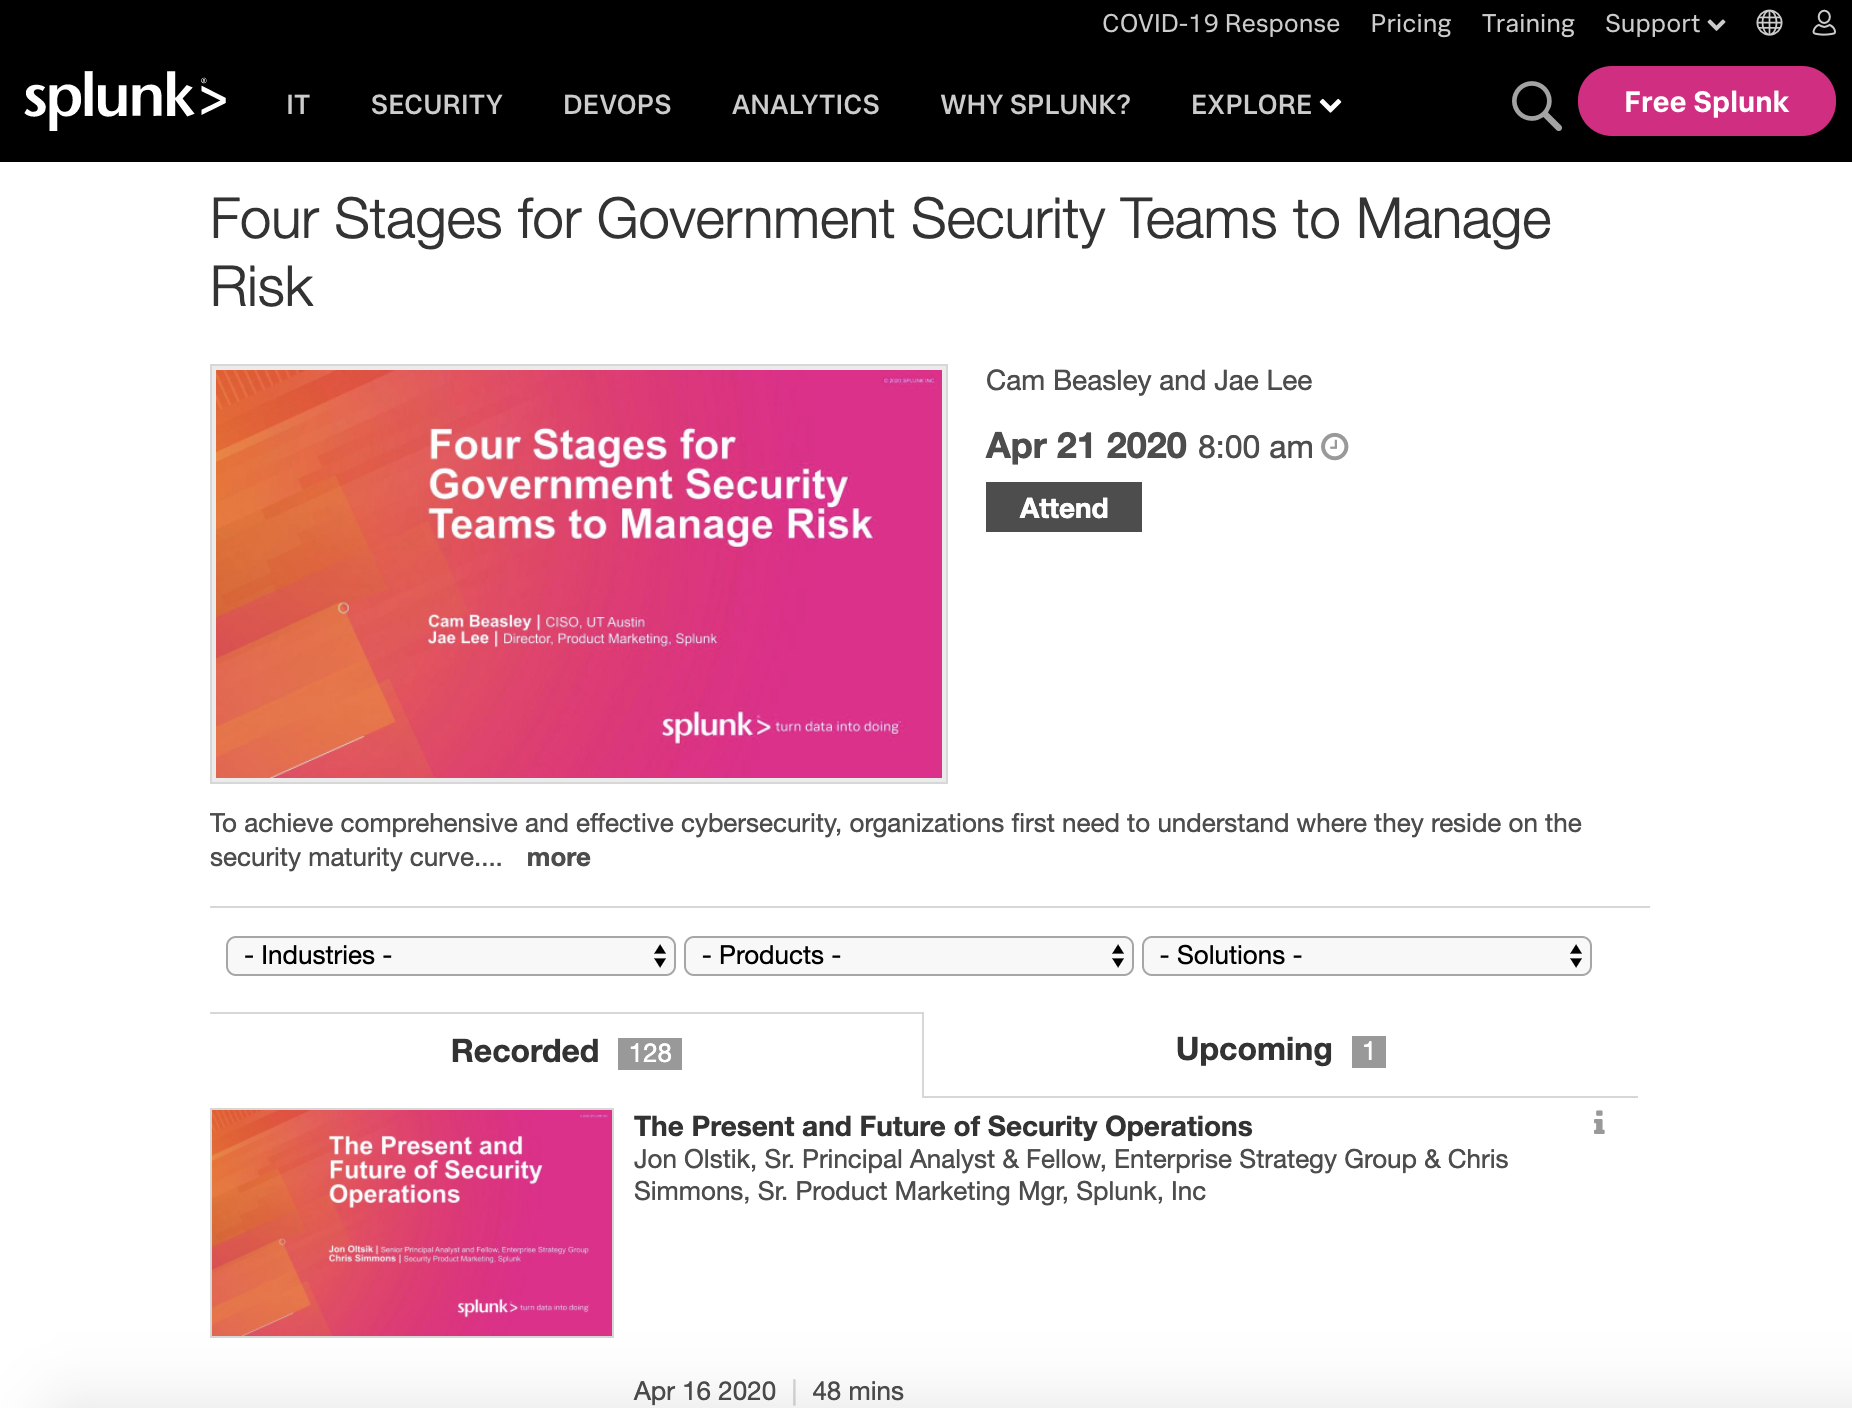Image resolution: width=1852 pixels, height=1408 pixels.
Task: Open the search magnifier
Action: click(1535, 106)
